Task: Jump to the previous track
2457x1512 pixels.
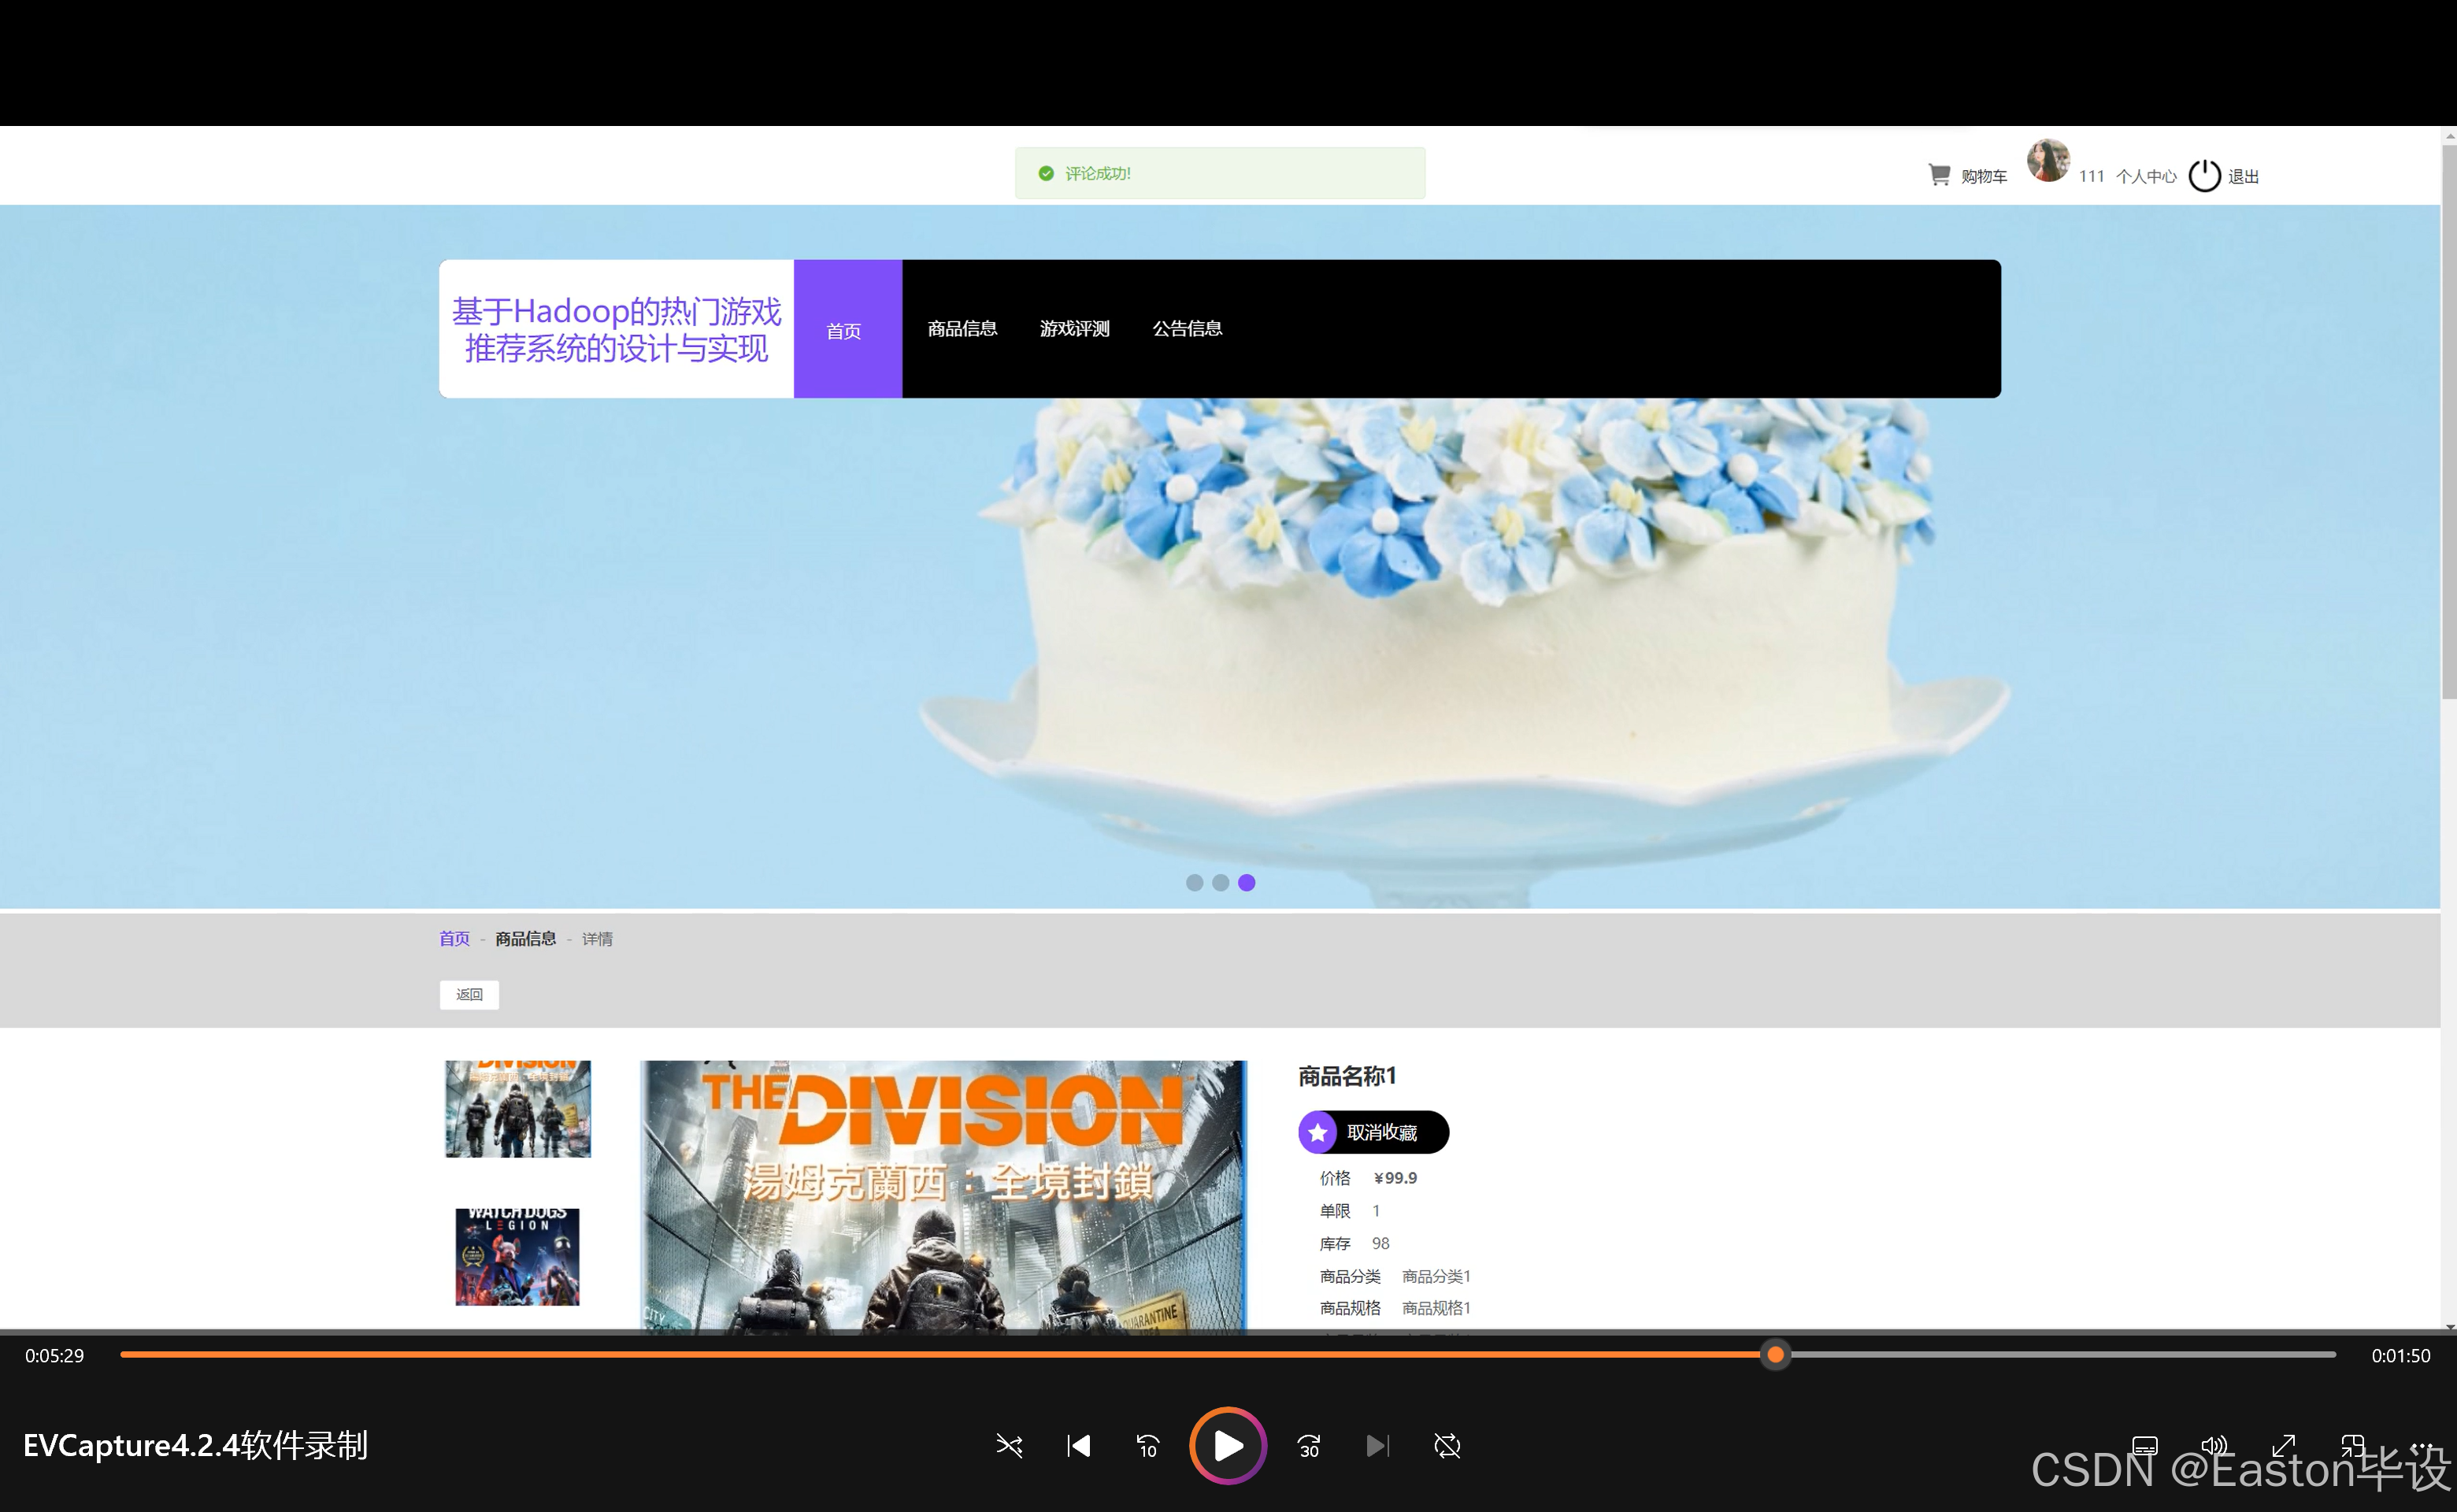Action: click(x=1078, y=1445)
